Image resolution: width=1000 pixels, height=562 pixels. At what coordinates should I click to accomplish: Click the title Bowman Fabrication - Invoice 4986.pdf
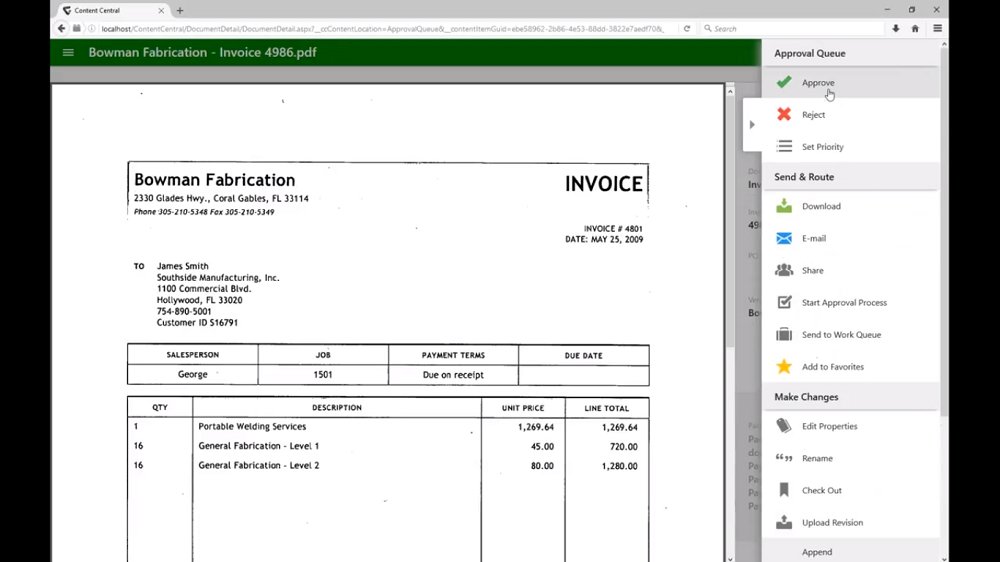click(202, 52)
